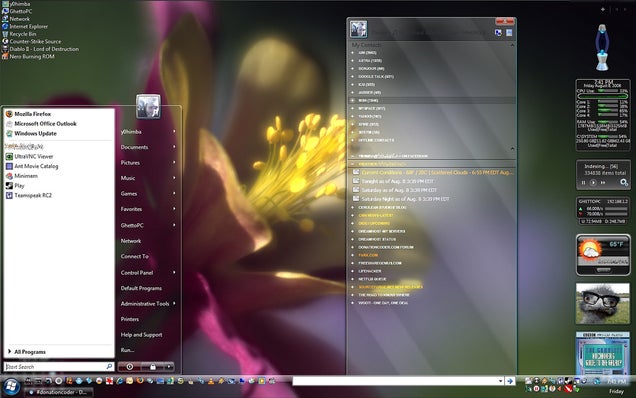Click the Windows Start orb
Viewport: 636px width, 398px height.
[x=11, y=386]
